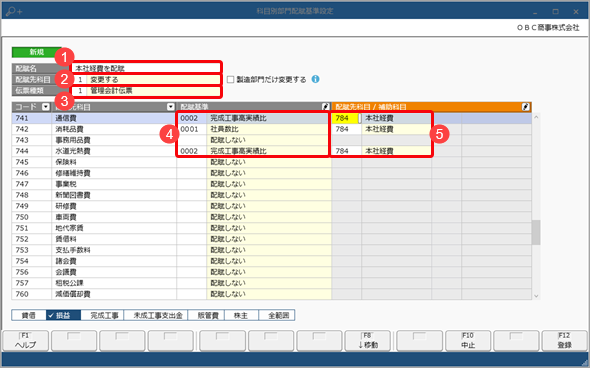The width and height of the screenshot is (590, 368).
Task: Click the 配賦基準 column header
Action: click(254, 107)
